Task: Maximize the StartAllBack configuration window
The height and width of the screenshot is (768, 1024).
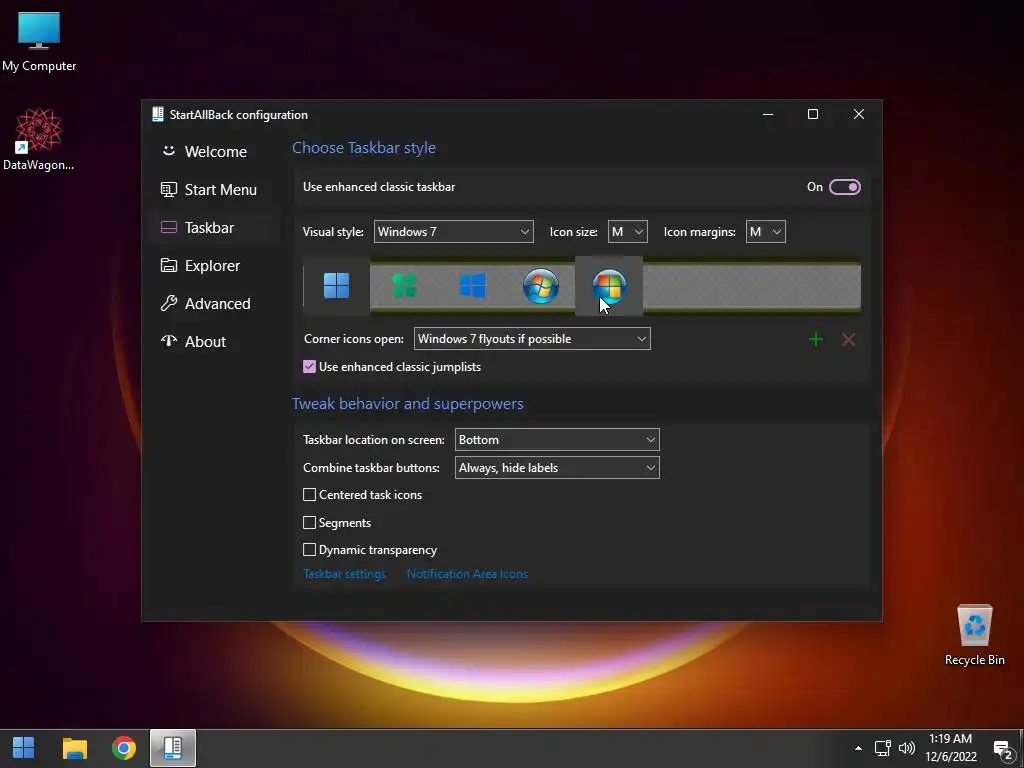Action: pos(813,114)
